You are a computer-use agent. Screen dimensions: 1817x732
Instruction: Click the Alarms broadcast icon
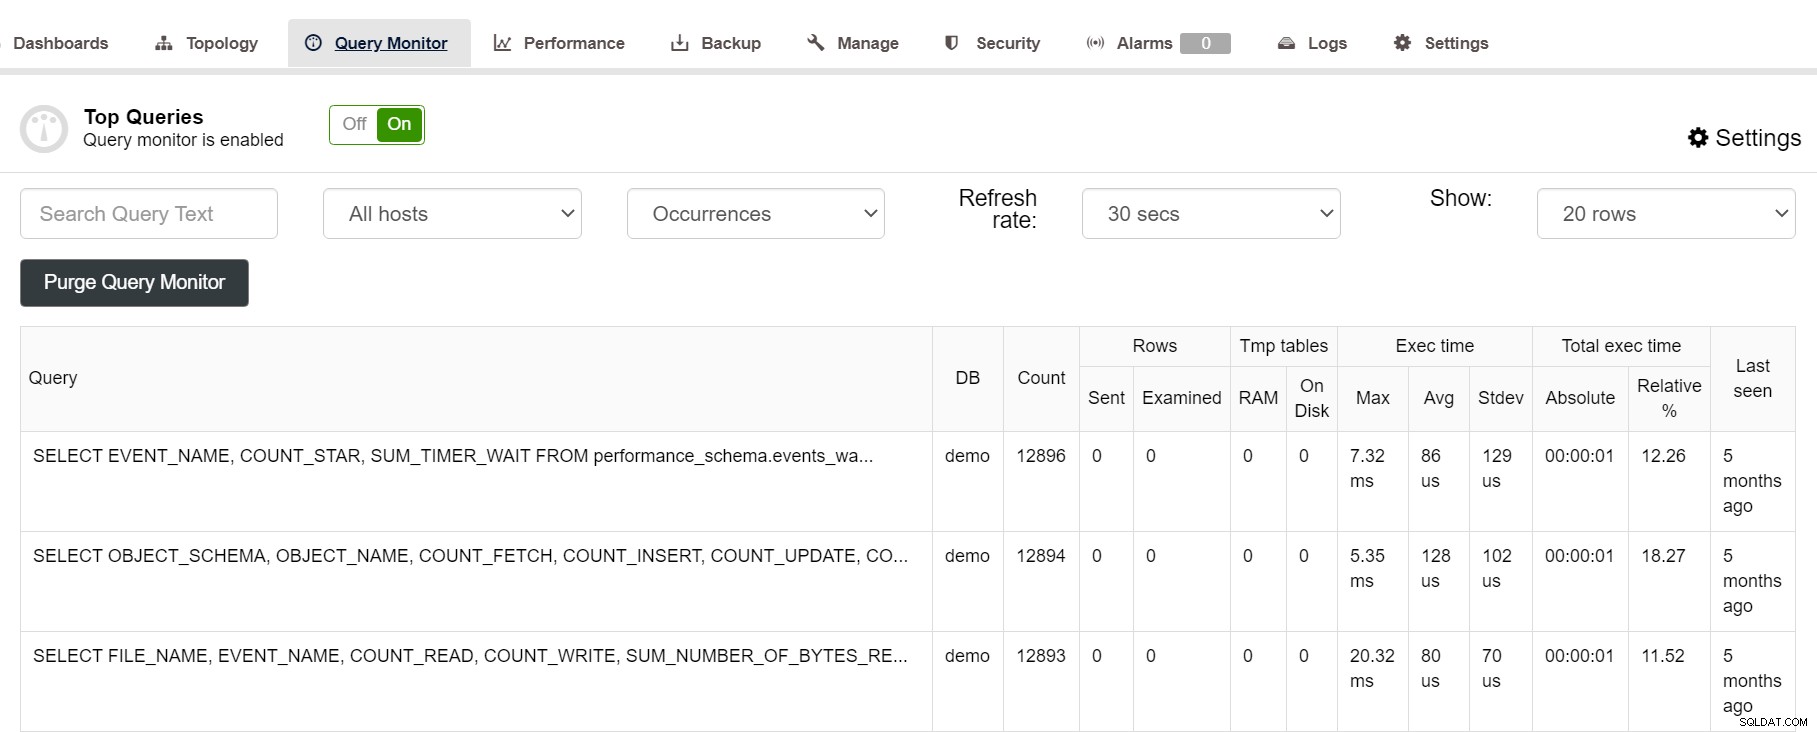pos(1095,43)
